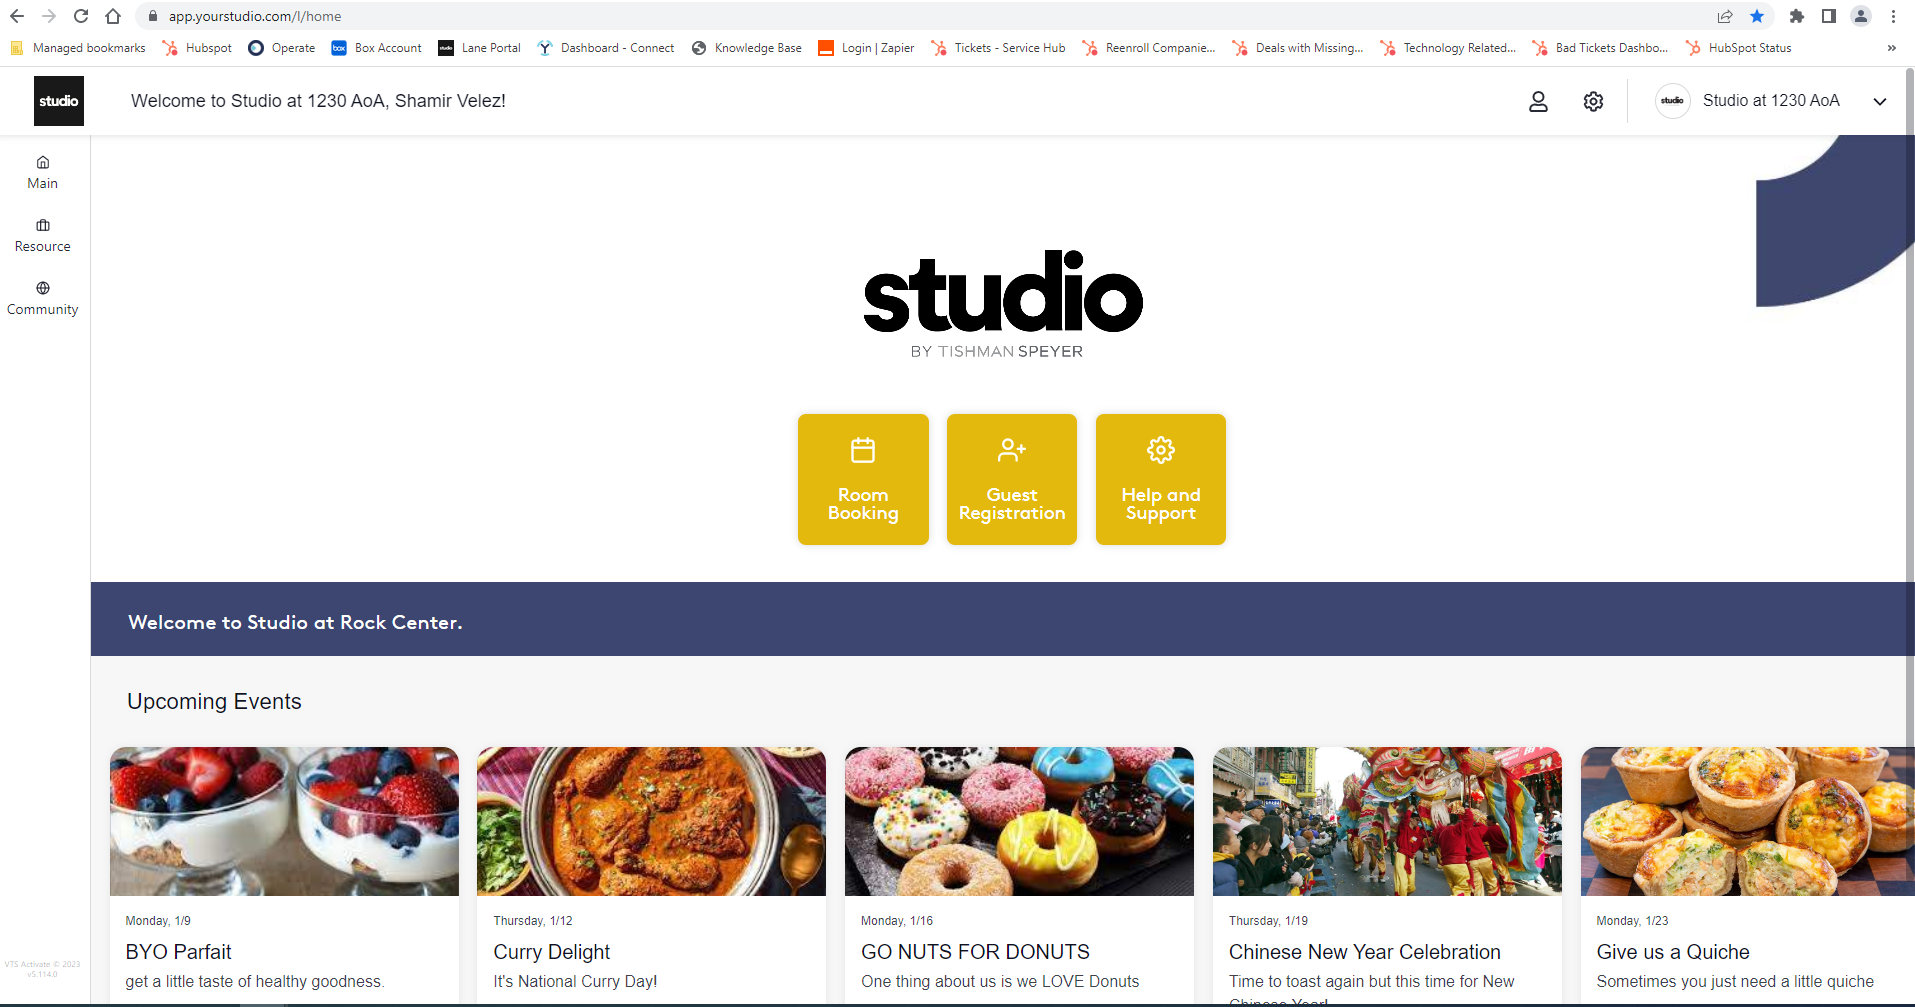Open browser extensions puzzle icon
Viewport: 1915px width, 1007px height.
point(1797,16)
